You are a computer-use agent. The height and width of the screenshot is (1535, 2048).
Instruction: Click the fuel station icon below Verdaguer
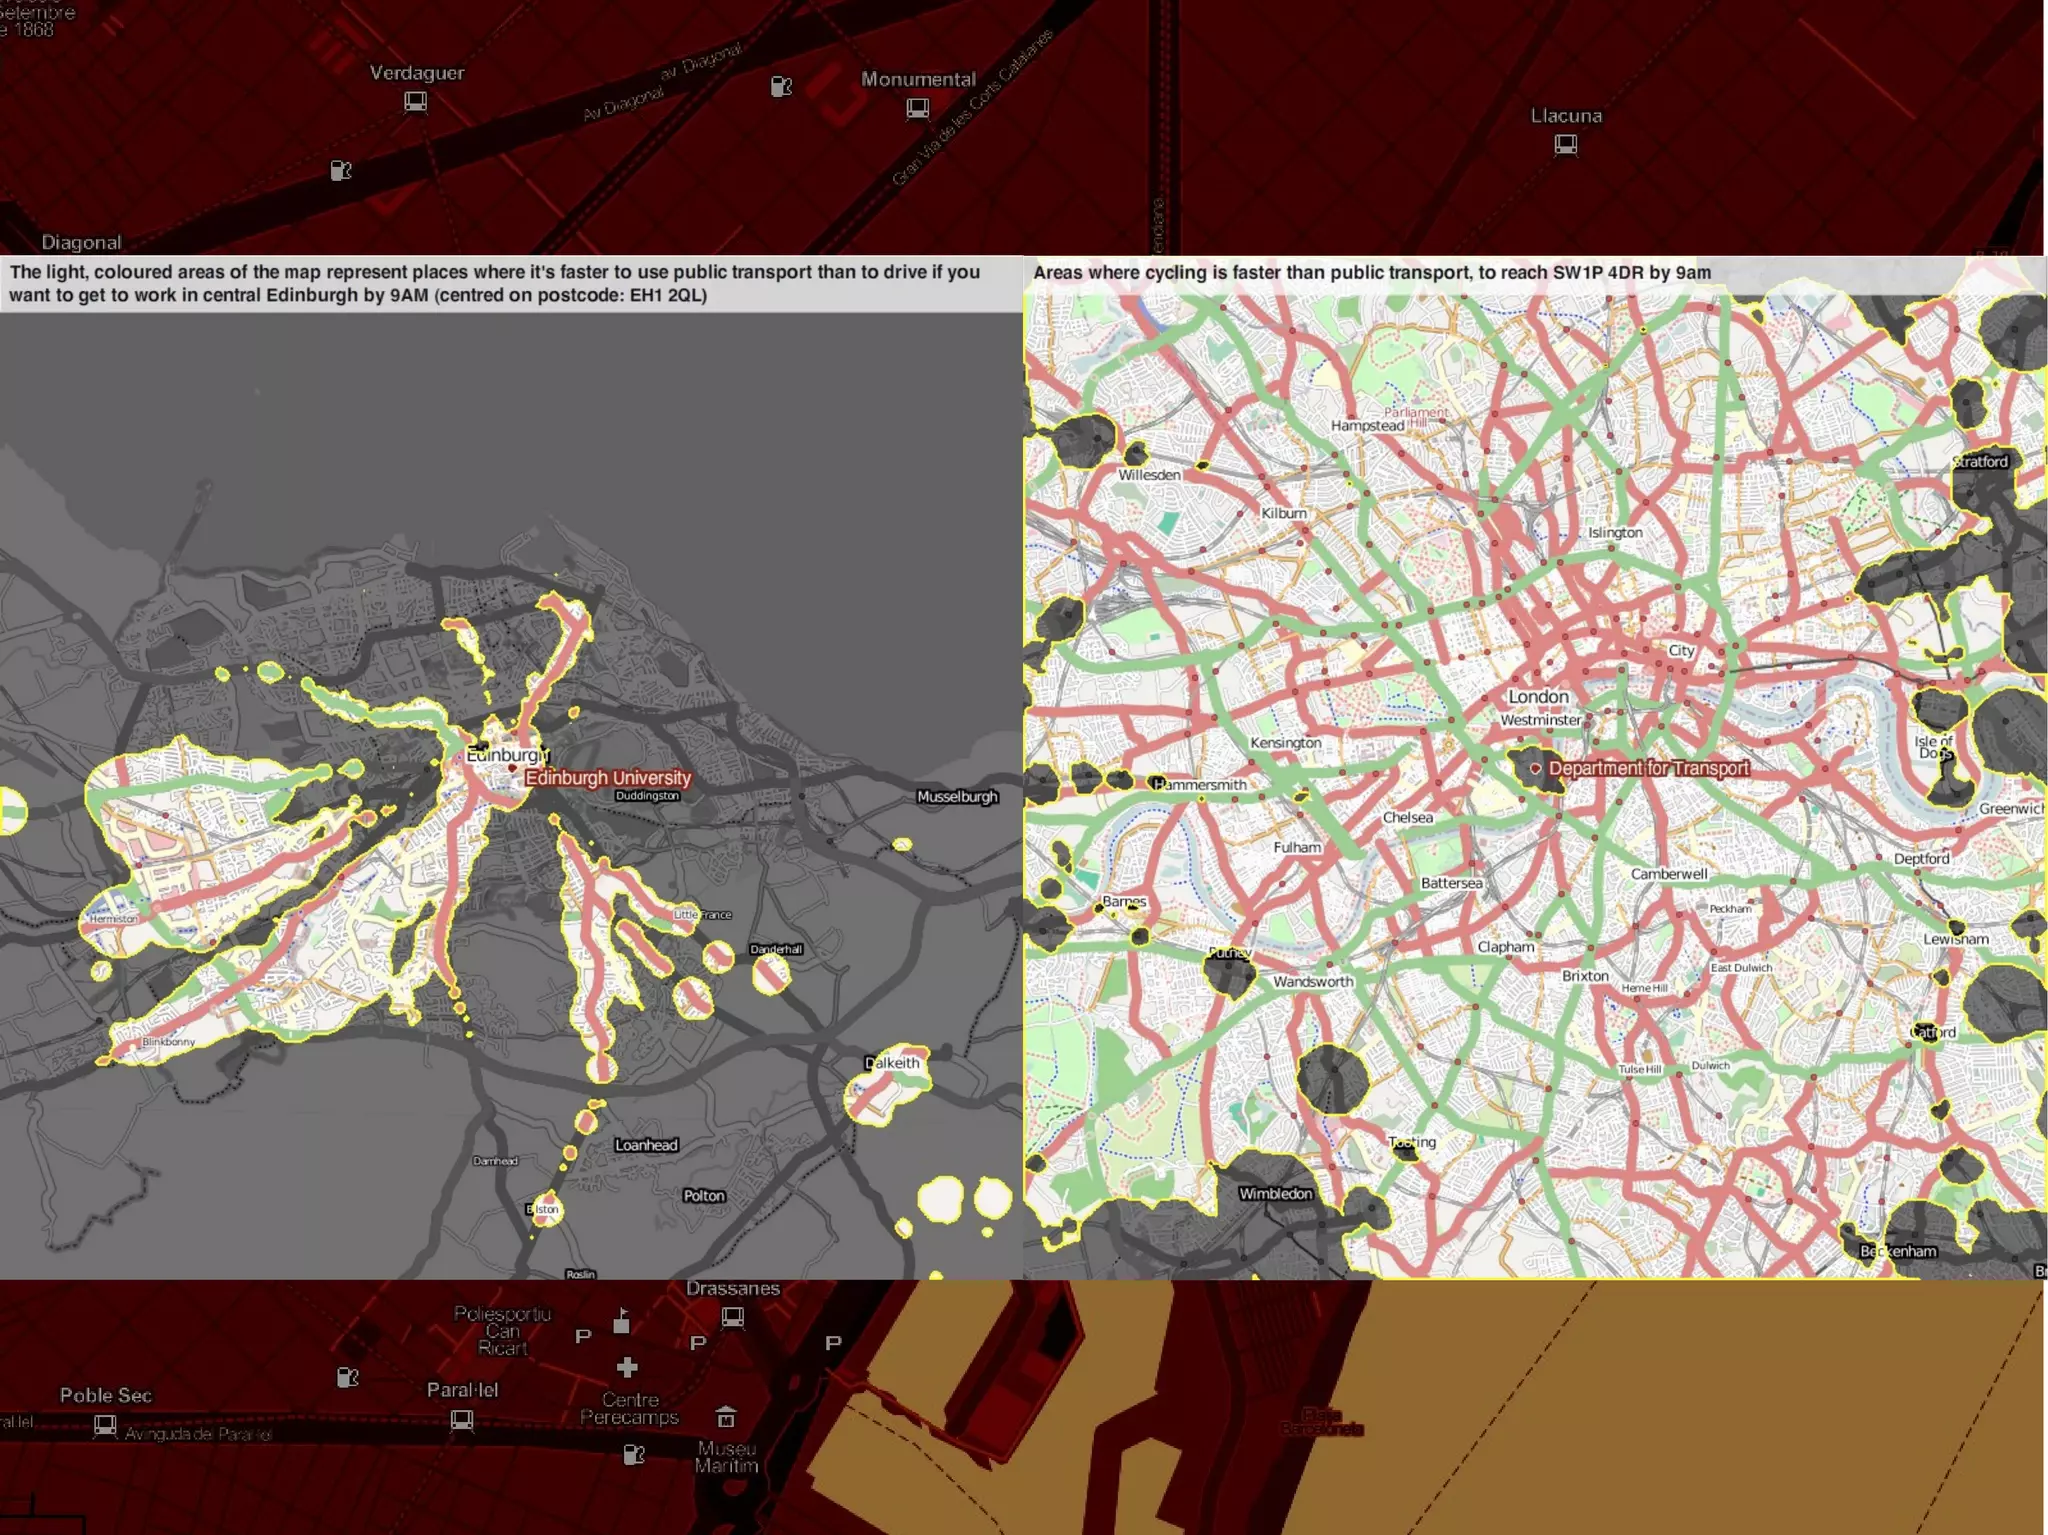click(x=341, y=171)
